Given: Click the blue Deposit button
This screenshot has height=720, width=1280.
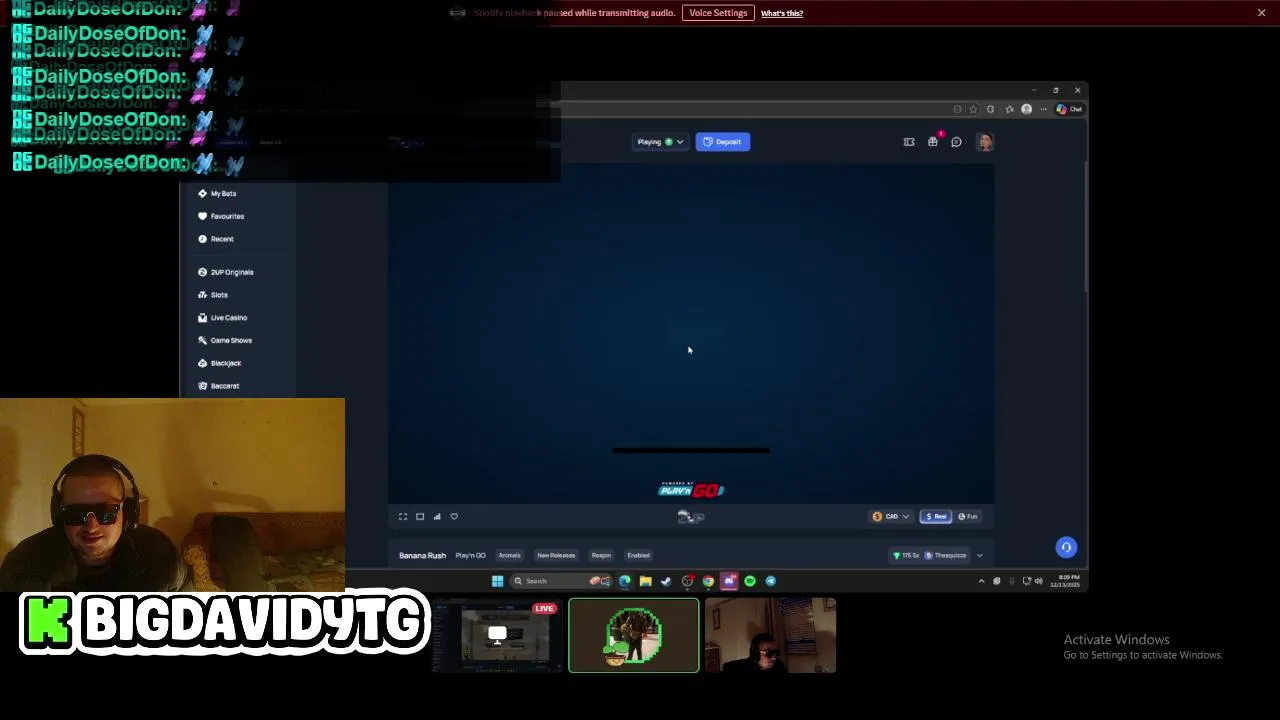Looking at the screenshot, I should 722,142.
